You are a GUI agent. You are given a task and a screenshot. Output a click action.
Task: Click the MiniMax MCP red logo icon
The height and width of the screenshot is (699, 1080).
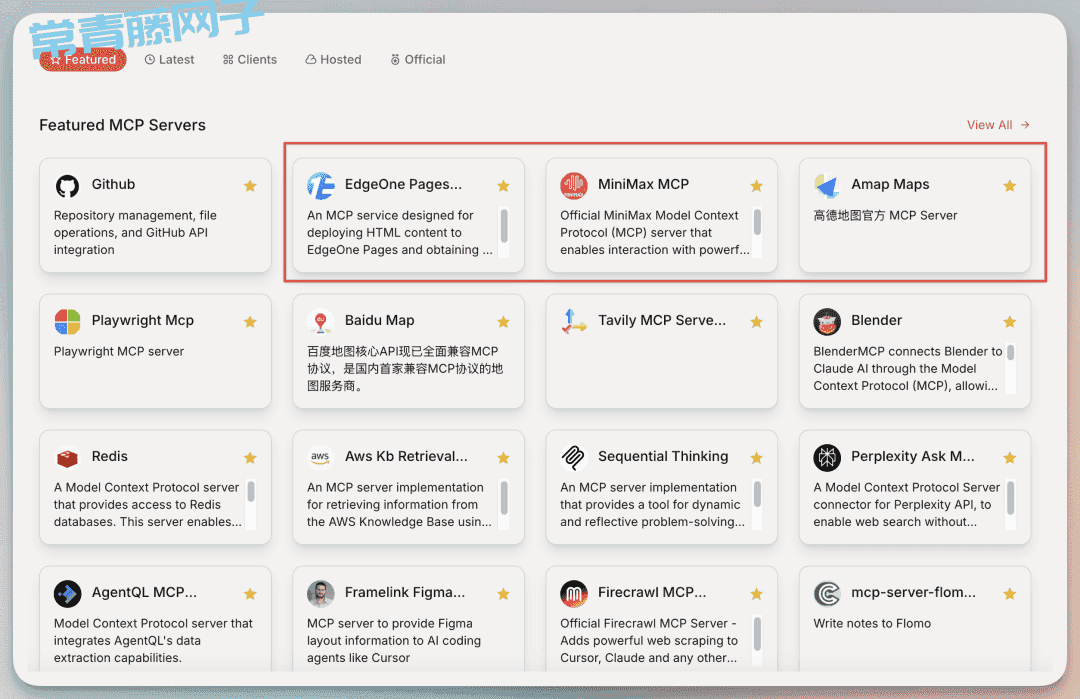coord(574,186)
